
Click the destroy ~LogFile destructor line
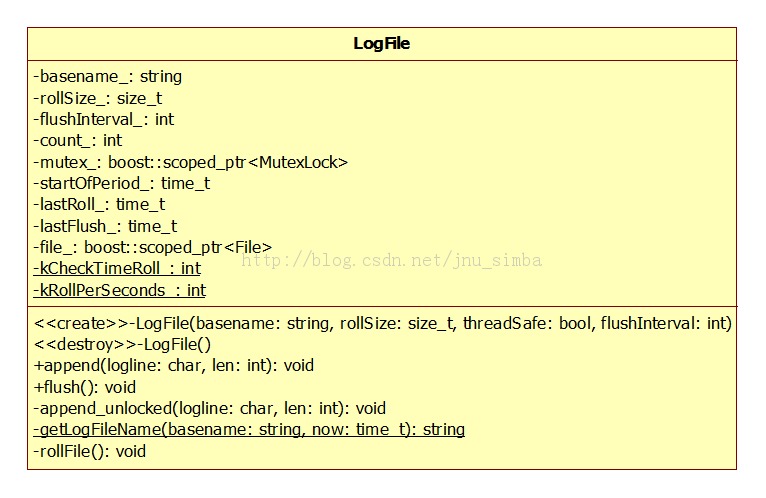click(x=122, y=344)
